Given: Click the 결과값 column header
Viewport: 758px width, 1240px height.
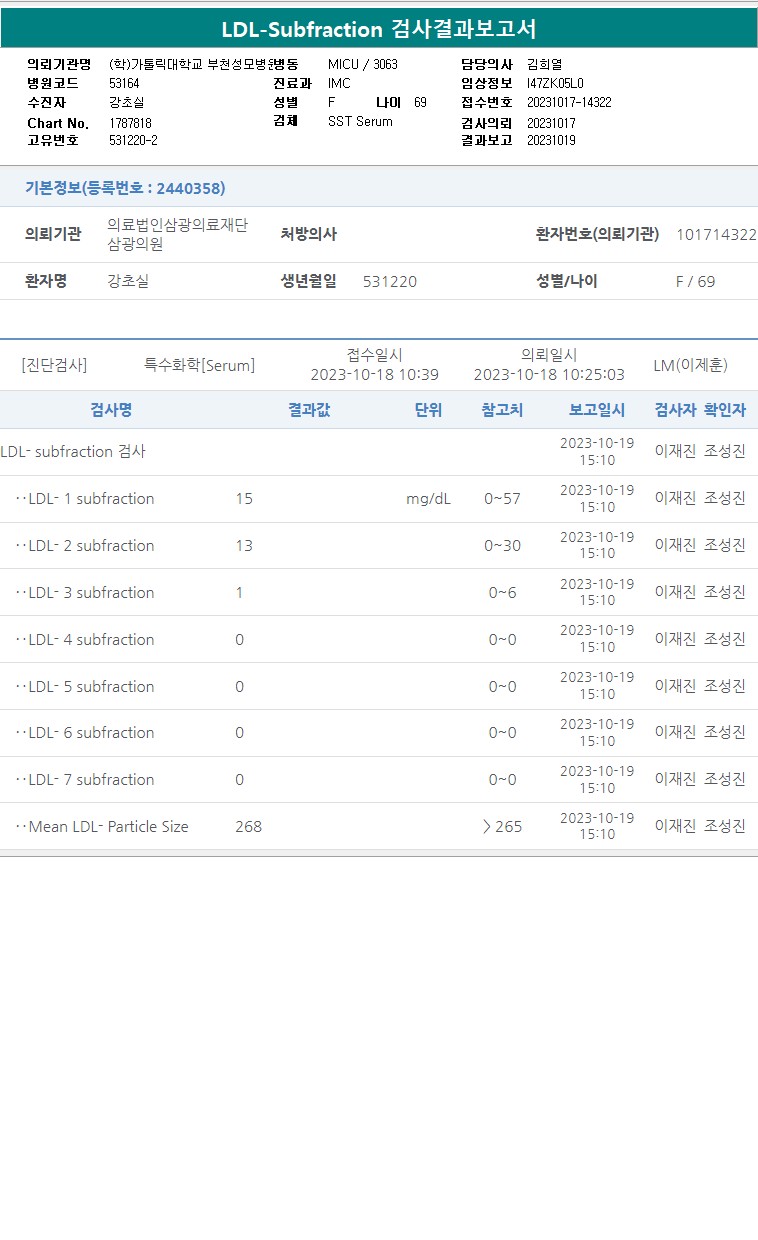Looking at the screenshot, I should (x=309, y=410).
